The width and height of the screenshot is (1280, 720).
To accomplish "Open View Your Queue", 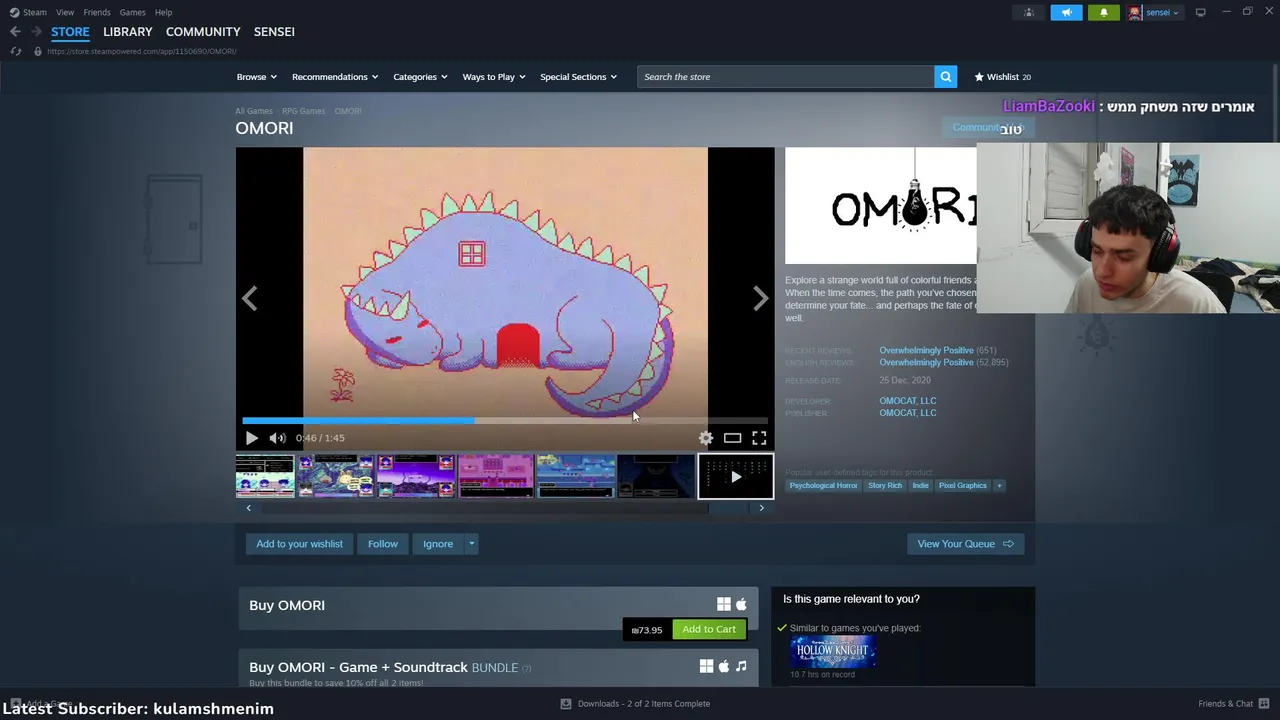I will (x=965, y=544).
